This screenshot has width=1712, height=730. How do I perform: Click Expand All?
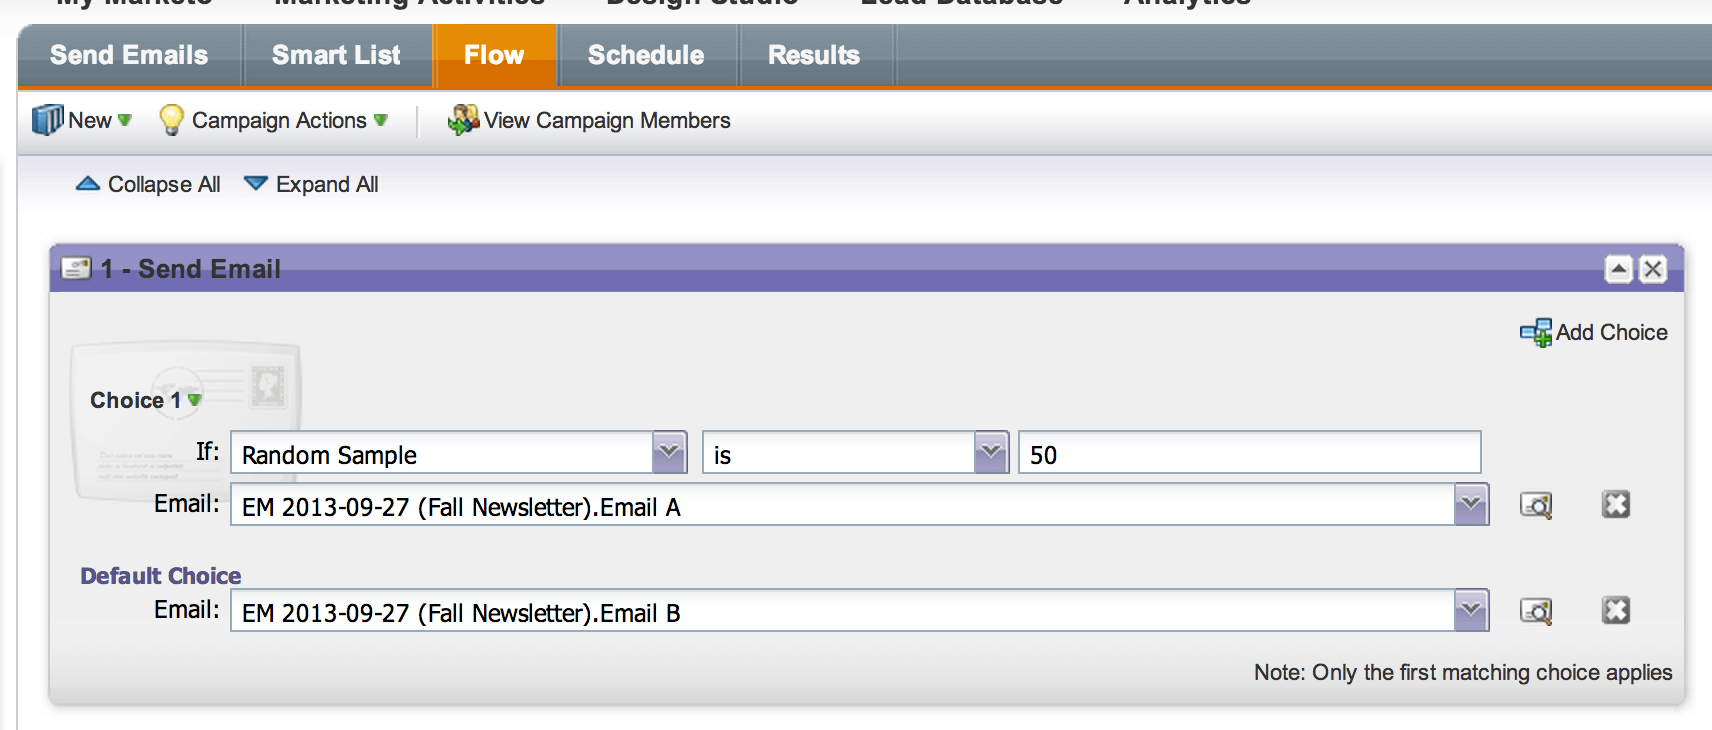tap(312, 185)
